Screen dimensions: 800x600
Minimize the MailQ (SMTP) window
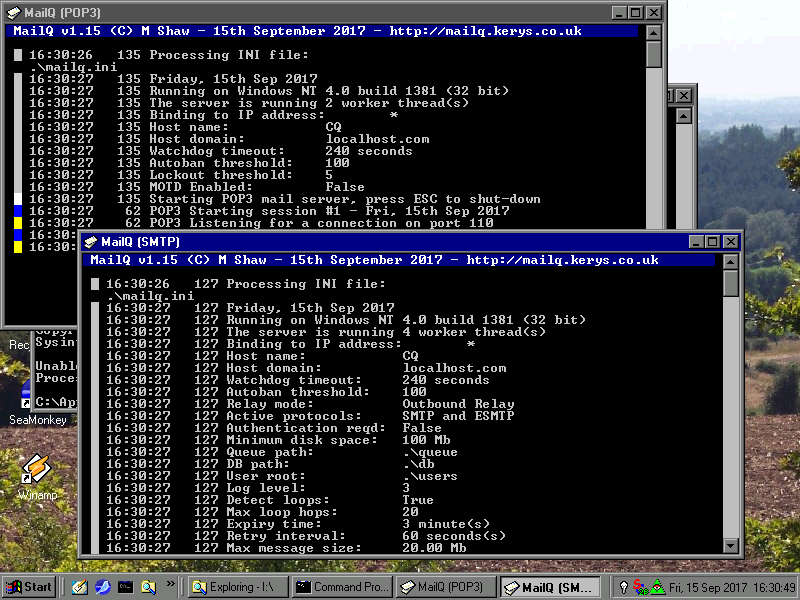pos(696,242)
